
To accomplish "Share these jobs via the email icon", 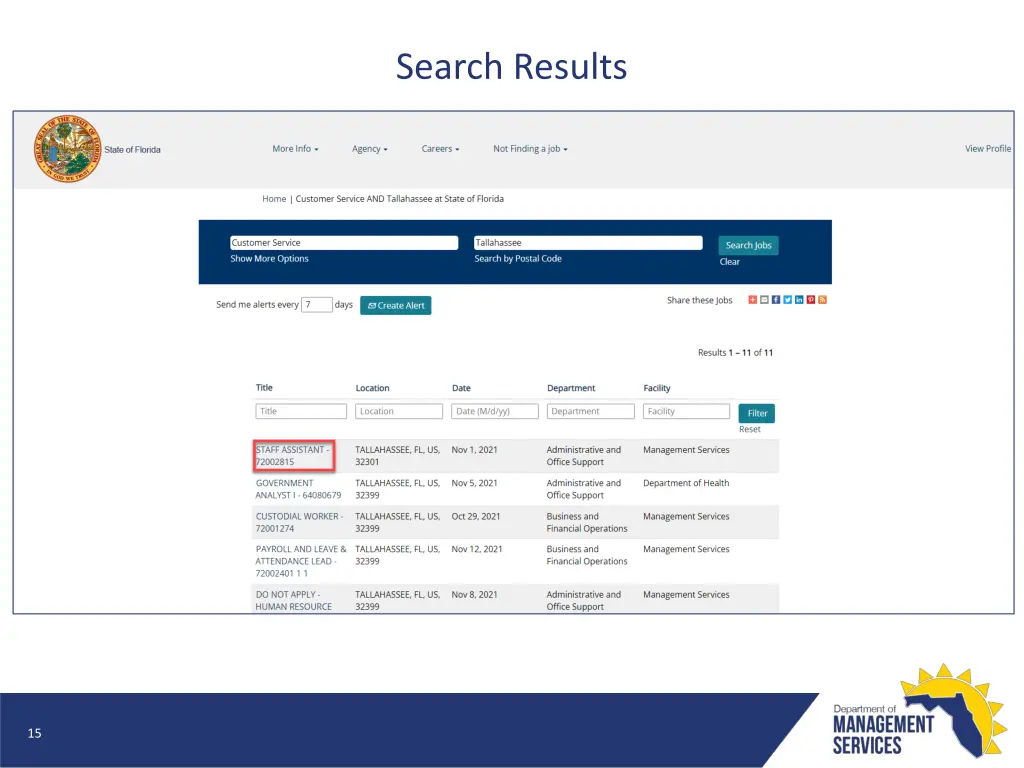I will coord(764,300).
